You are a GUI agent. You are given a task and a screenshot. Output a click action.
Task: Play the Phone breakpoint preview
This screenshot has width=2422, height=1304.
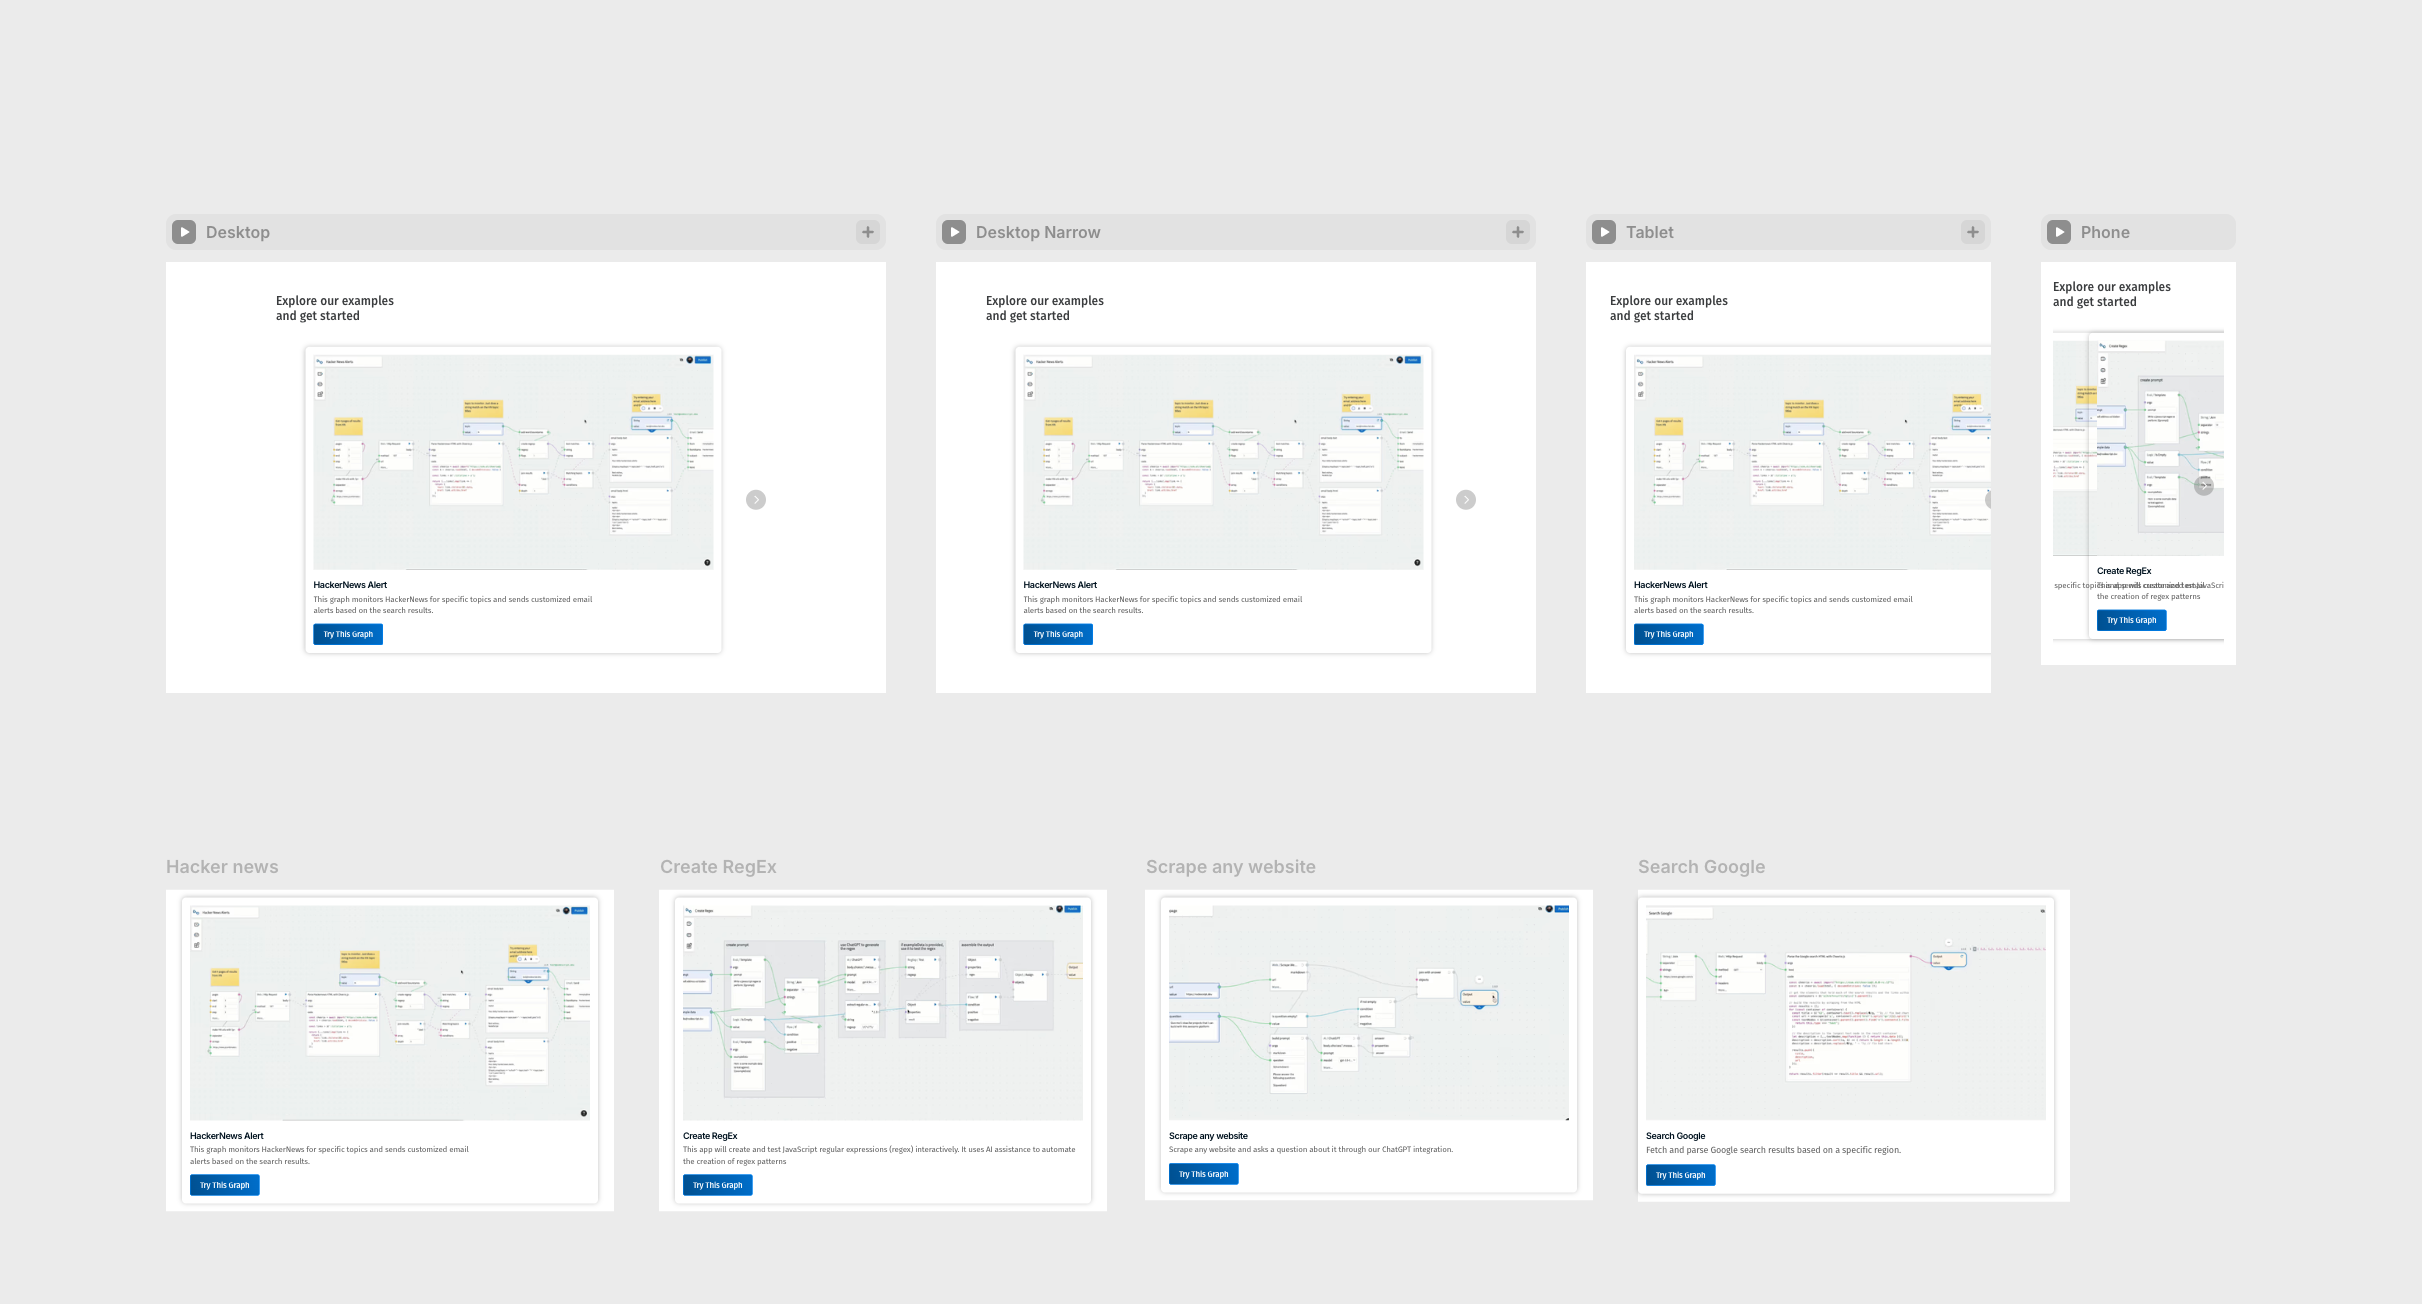coord(2059,232)
